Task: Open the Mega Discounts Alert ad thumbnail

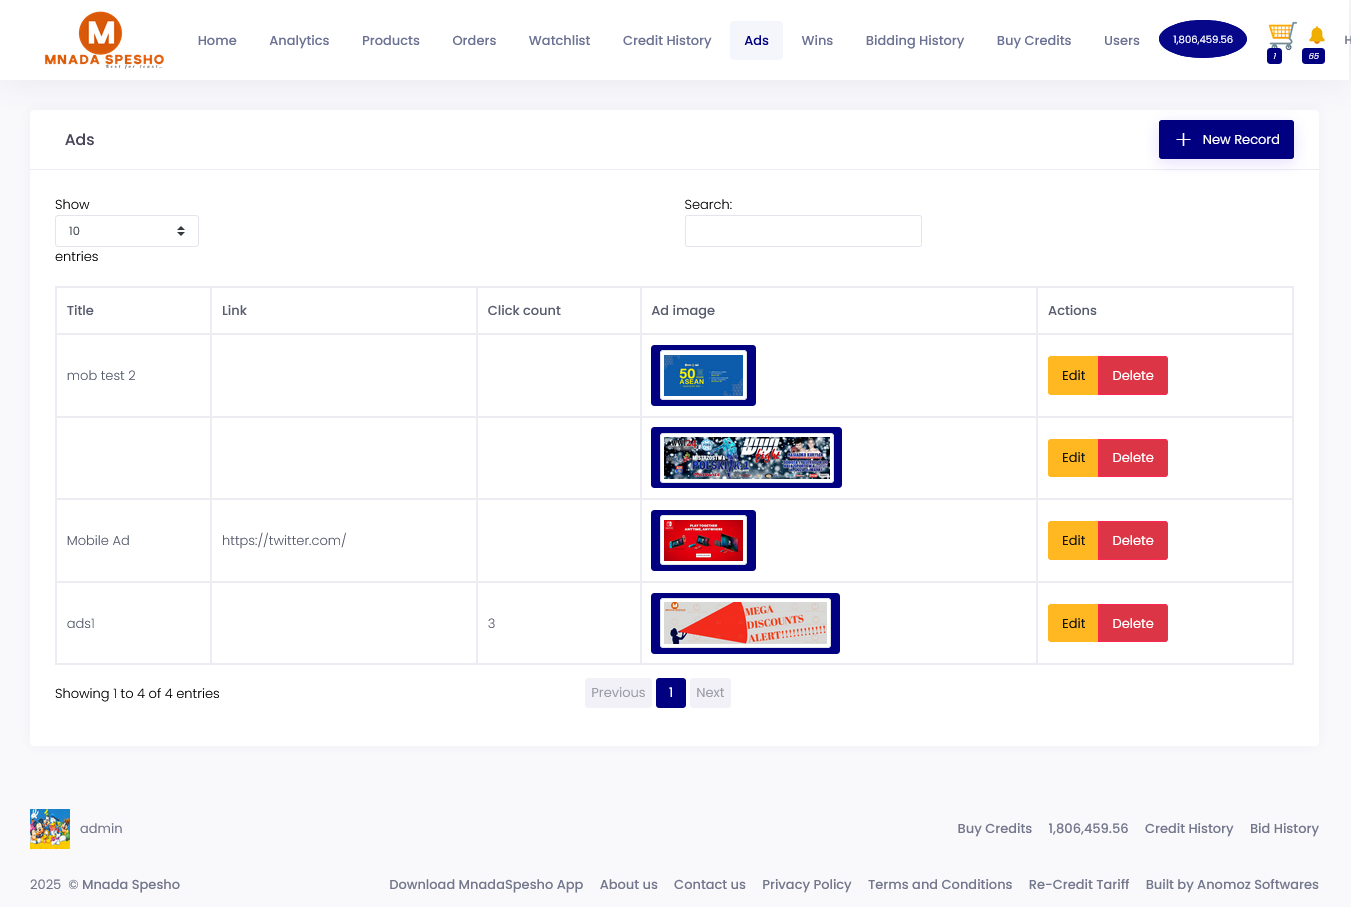Action: (745, 624)
